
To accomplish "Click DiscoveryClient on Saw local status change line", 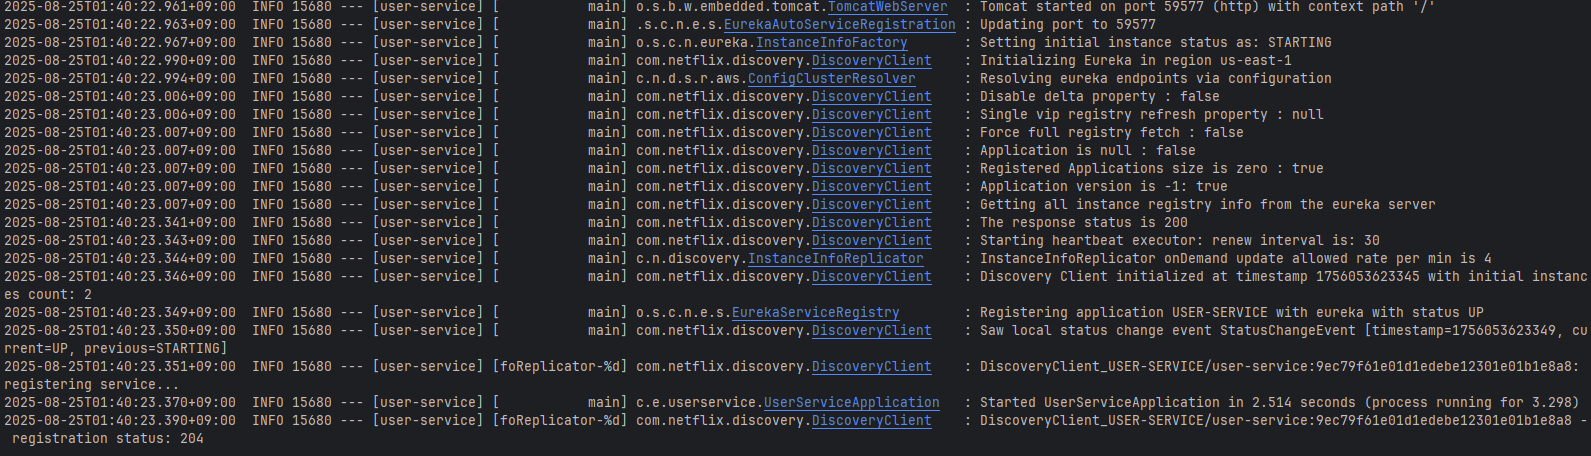I will coord(871,331).
